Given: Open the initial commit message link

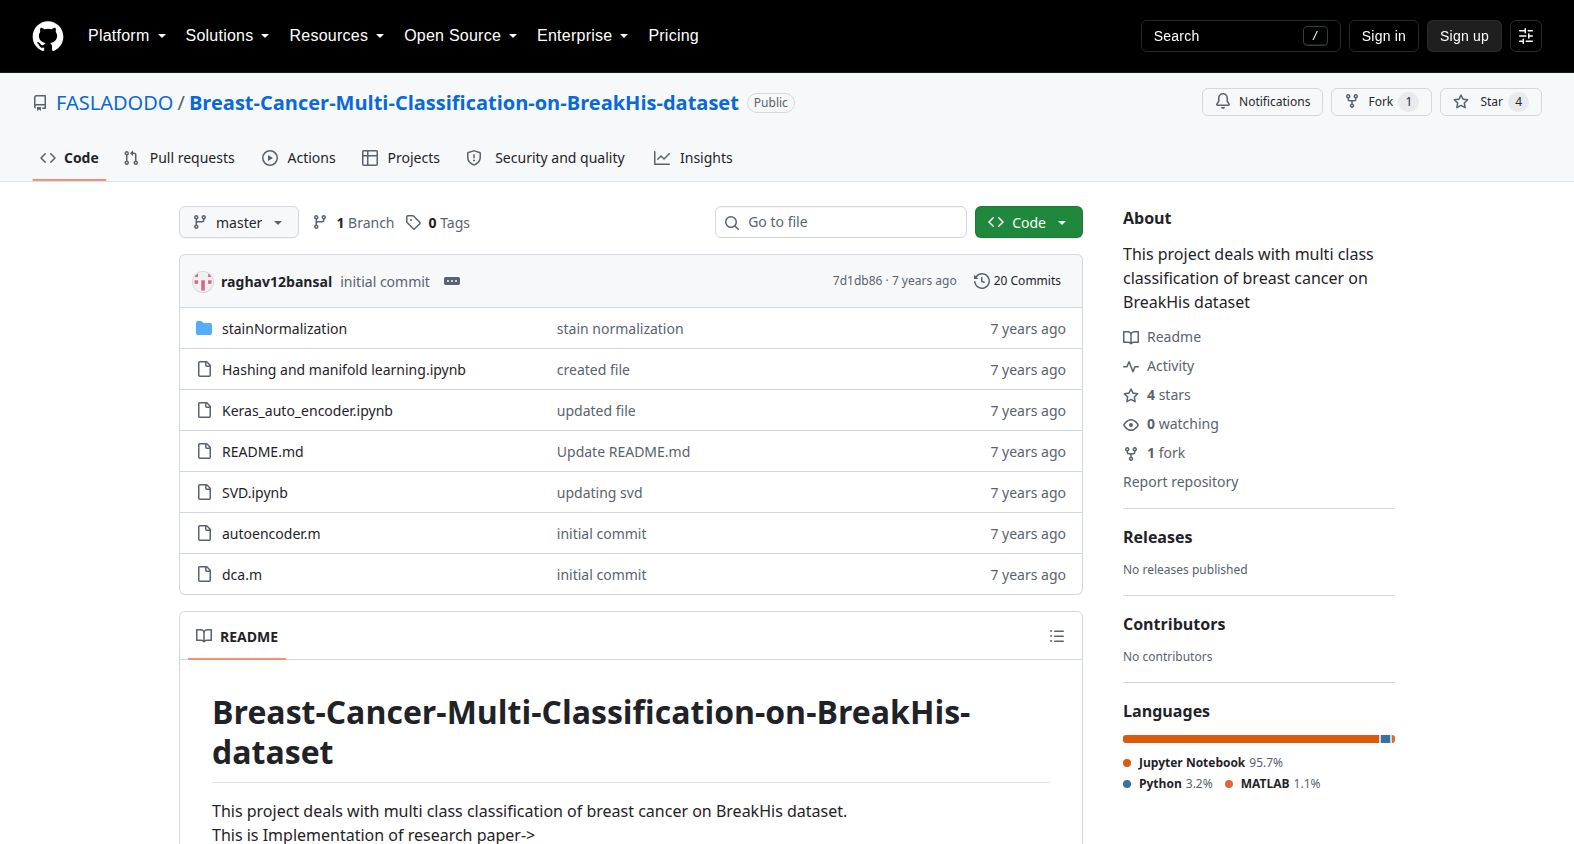Looking at the screenshot, I should (x=385, y=282).
